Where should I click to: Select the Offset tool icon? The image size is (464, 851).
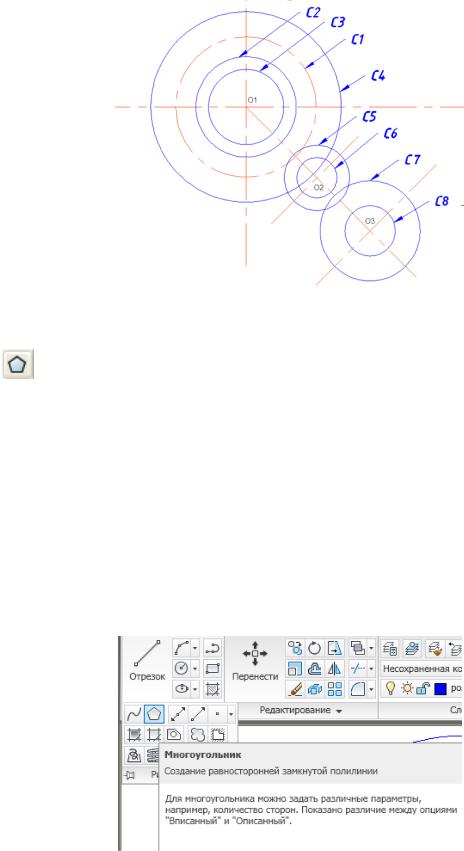[x=315, y=668]
